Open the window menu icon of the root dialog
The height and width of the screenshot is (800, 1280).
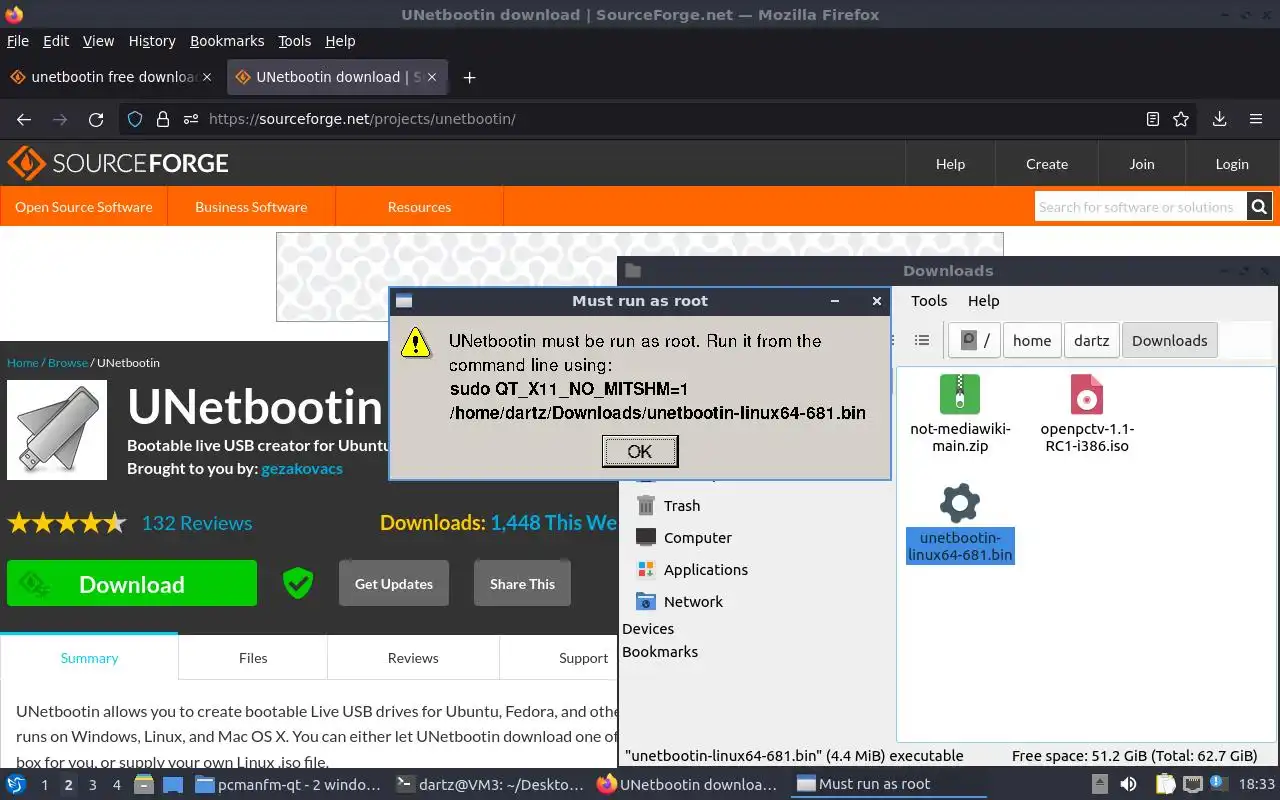[404, 301]
